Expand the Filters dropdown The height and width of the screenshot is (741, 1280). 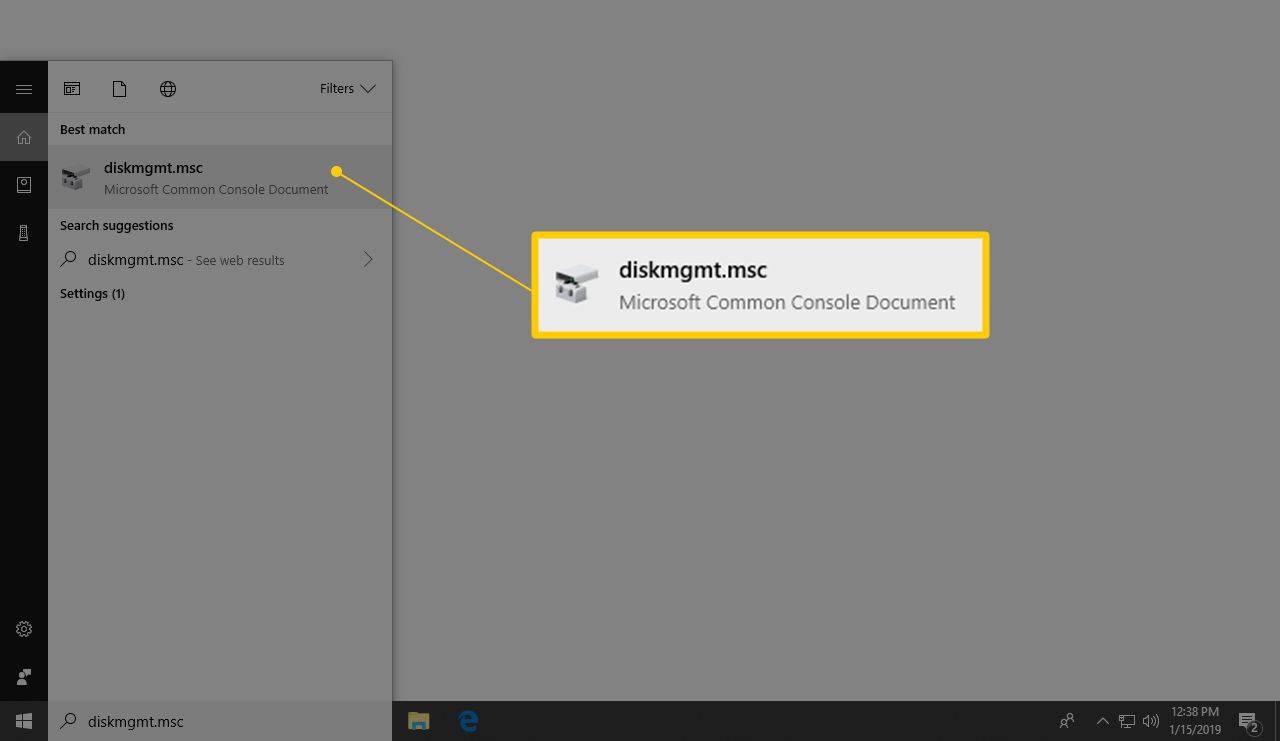tap(347, 89)
